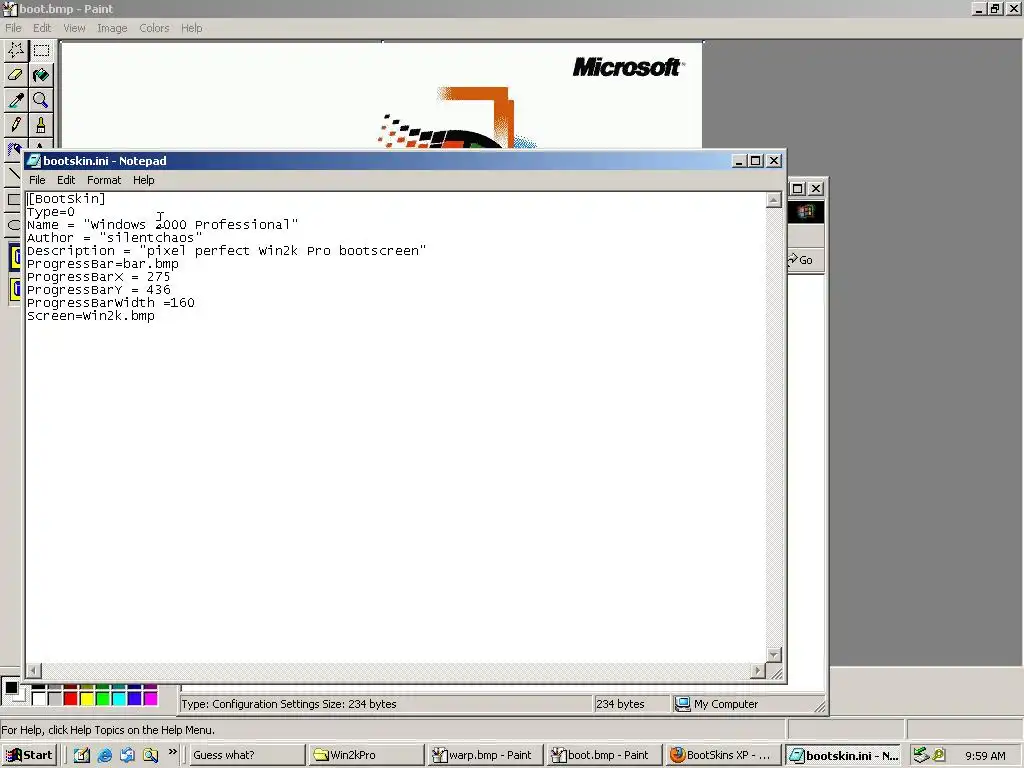Minimize the bootskin.ini Notepad window
This screenshot has height=768, width=1024.
[739, 161]
